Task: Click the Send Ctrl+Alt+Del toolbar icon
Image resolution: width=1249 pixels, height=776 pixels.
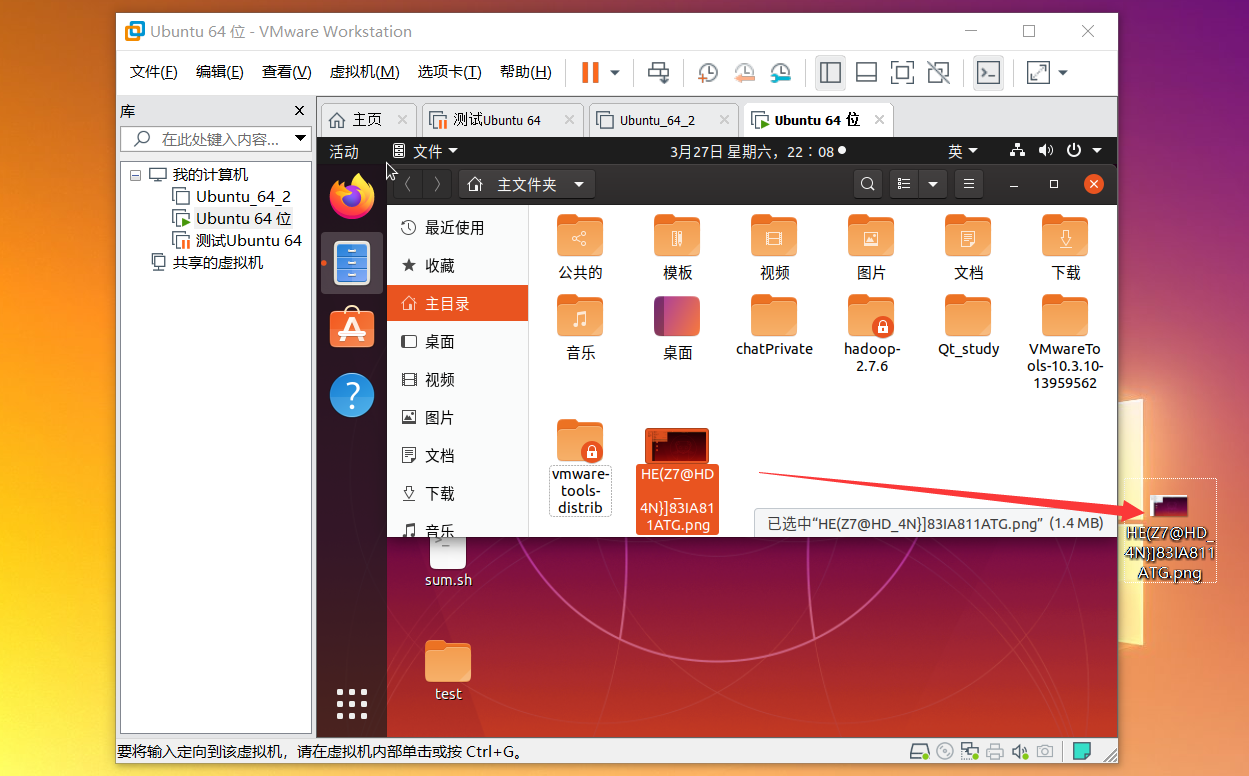Action: (x=659, y=72)
